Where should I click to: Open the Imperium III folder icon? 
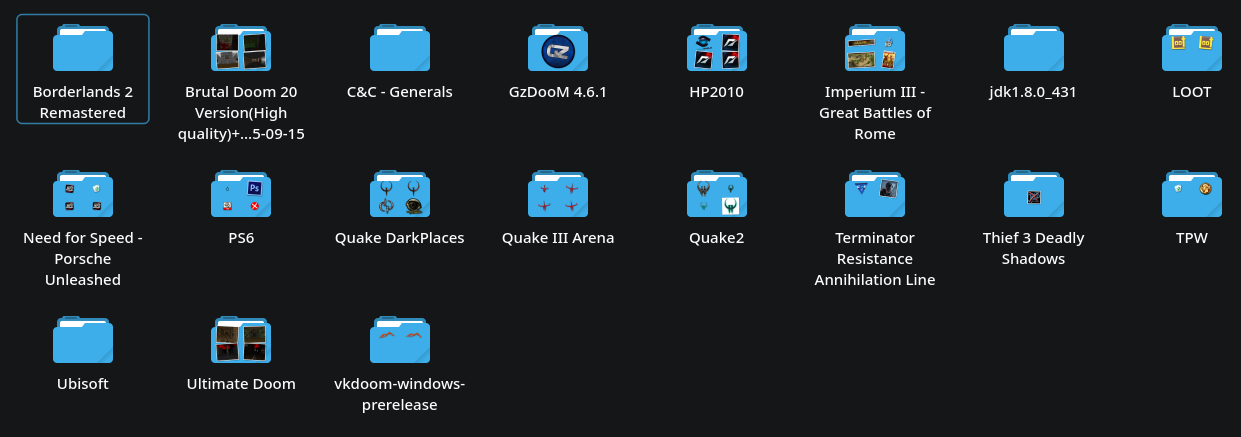(x=875, y=47)
